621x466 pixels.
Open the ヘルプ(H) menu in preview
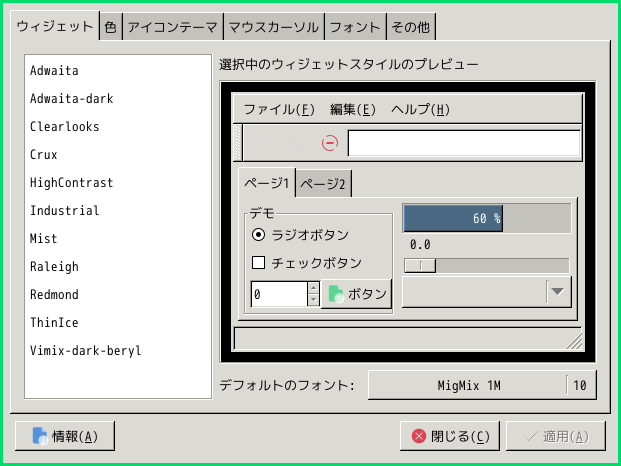point(420,109)
